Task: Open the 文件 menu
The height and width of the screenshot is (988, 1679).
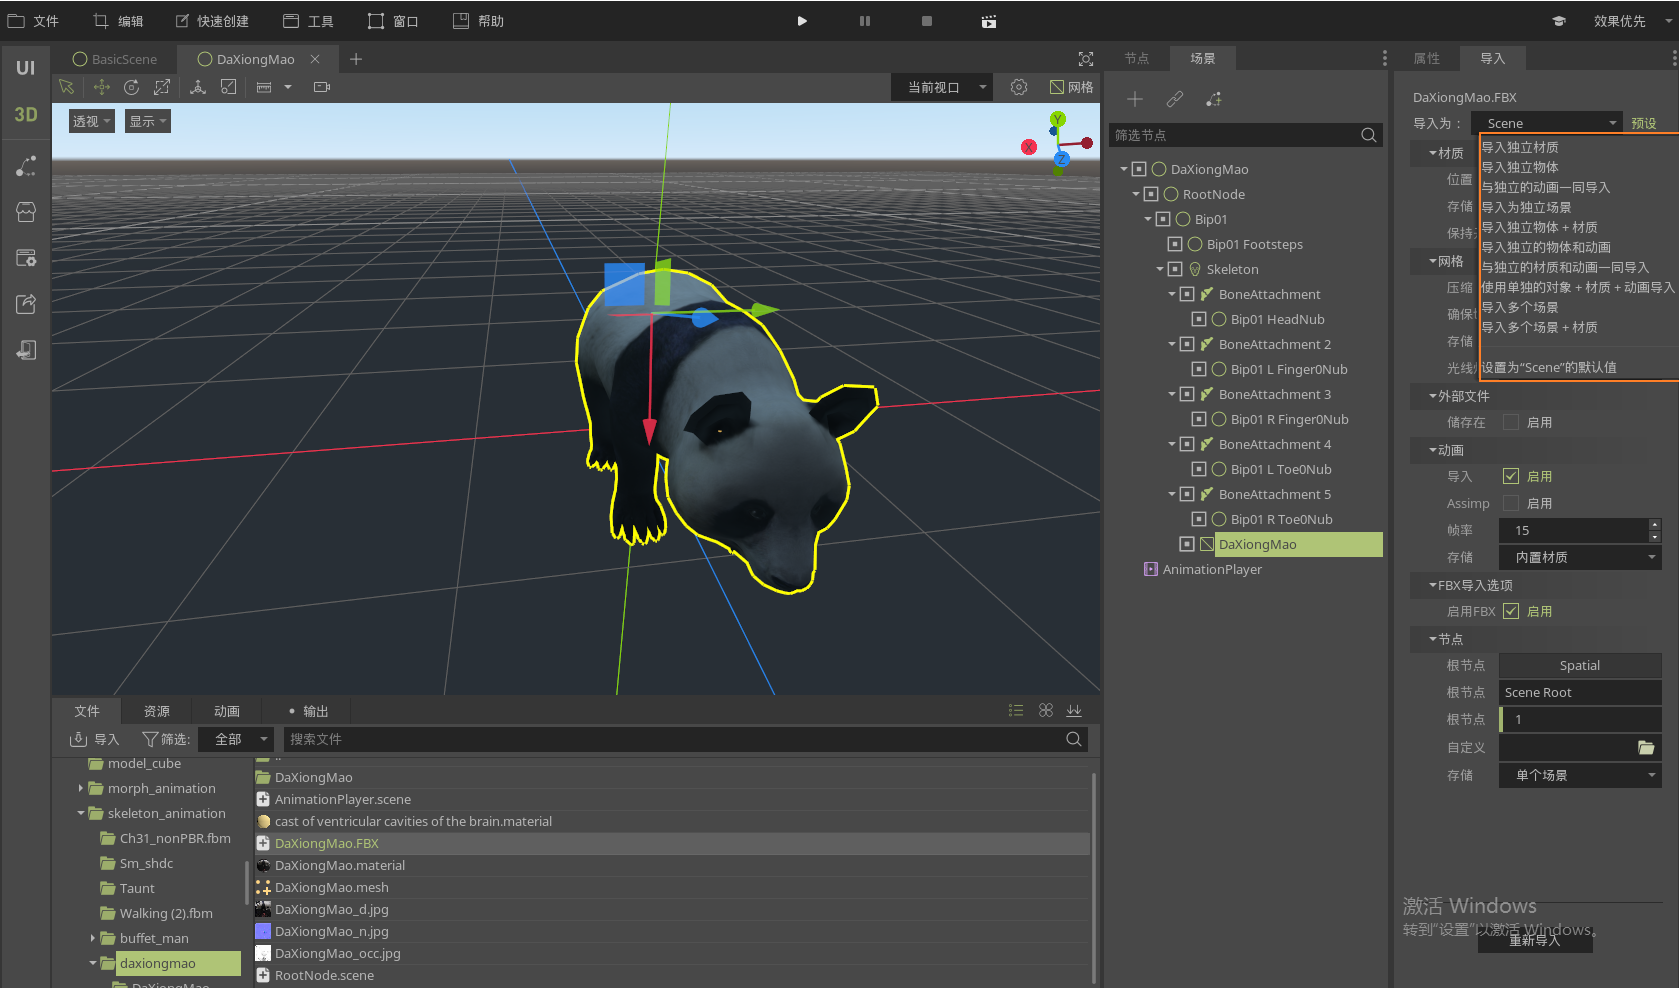Action: 34,21
